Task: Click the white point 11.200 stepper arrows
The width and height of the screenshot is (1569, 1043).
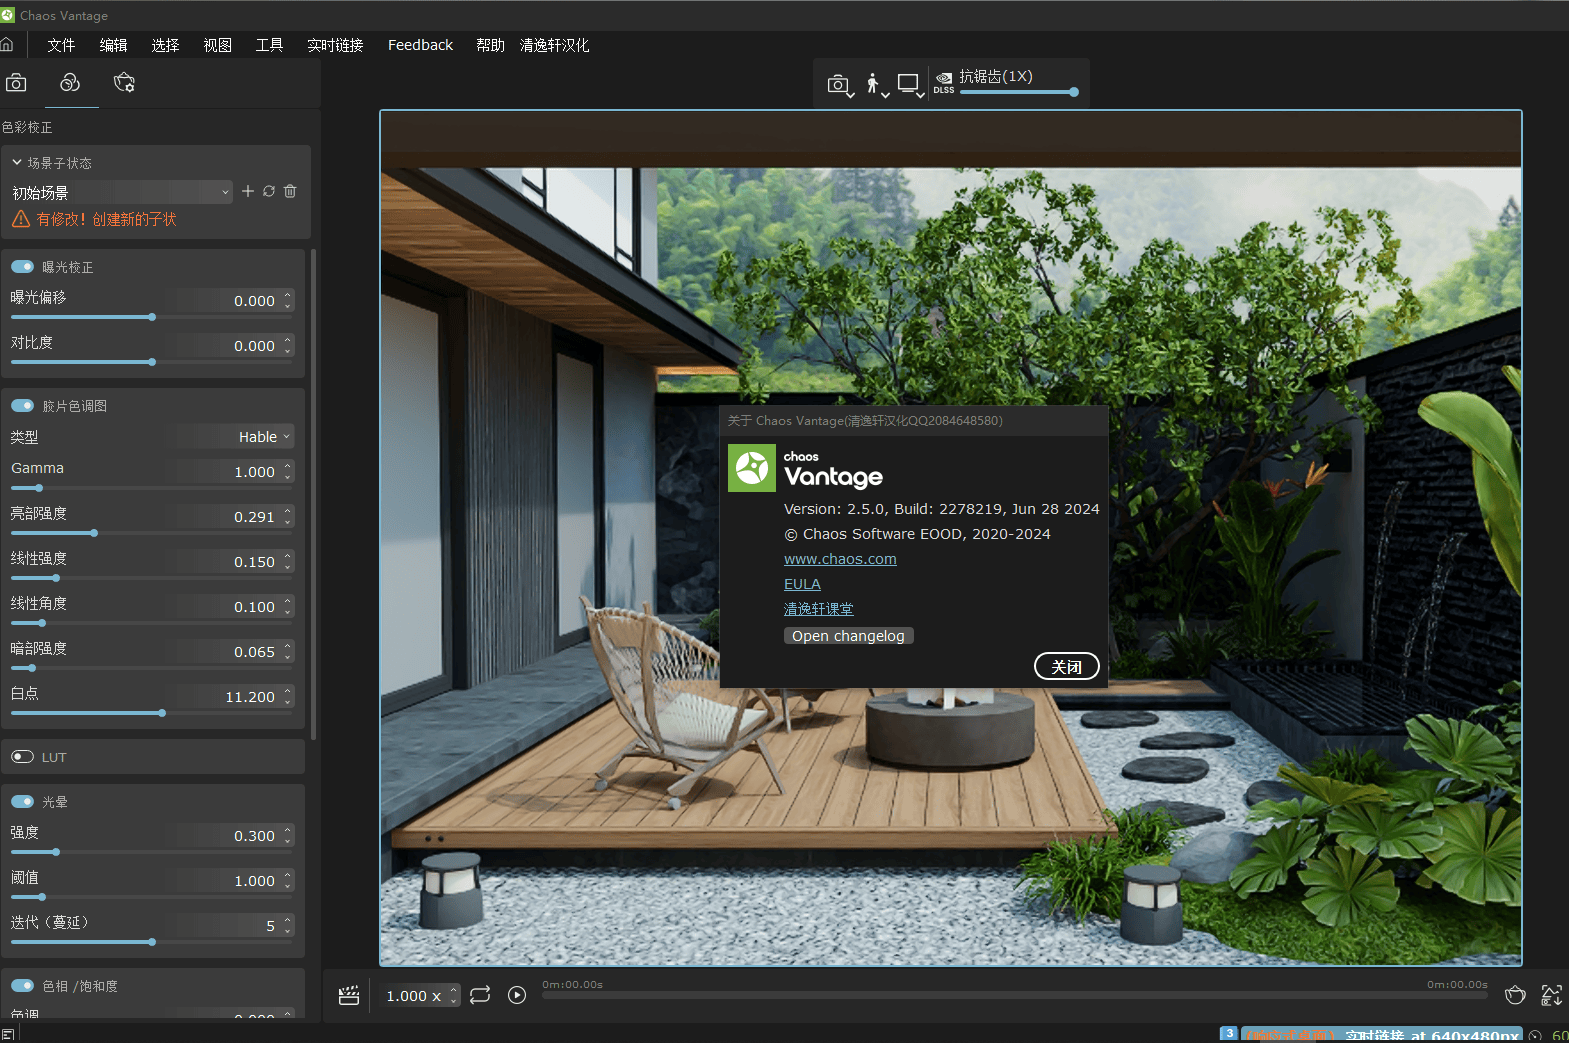Action: coord(288,696)
